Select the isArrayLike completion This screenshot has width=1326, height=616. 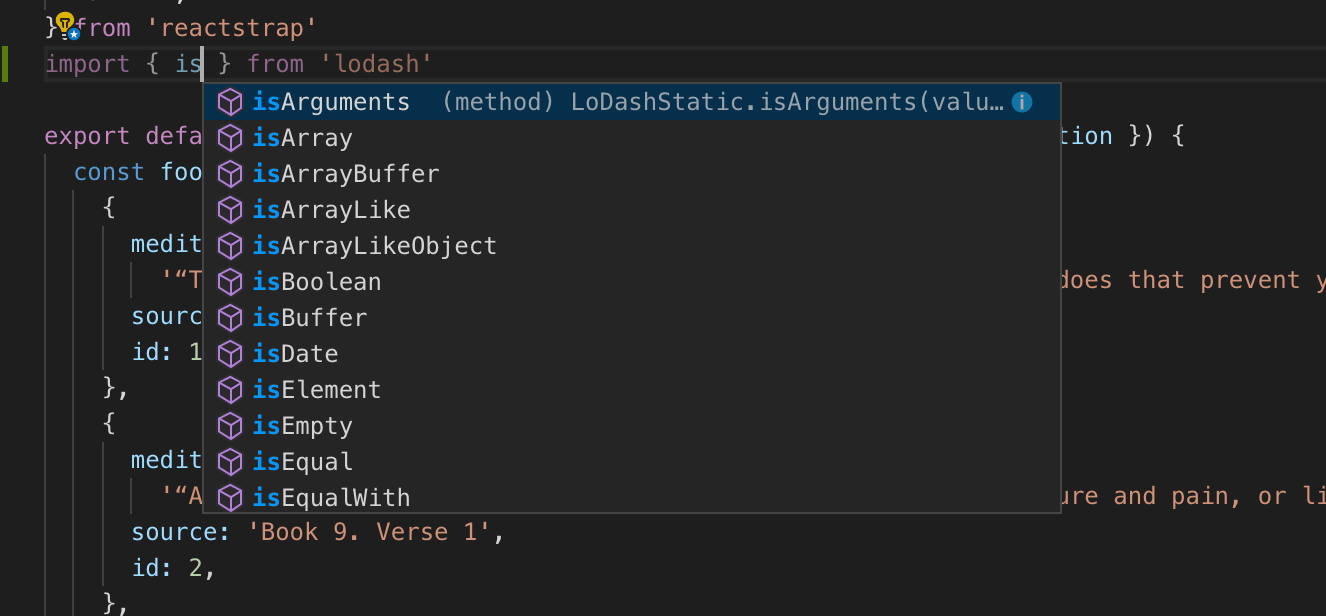pyautogui.click(x=330, y=209)
